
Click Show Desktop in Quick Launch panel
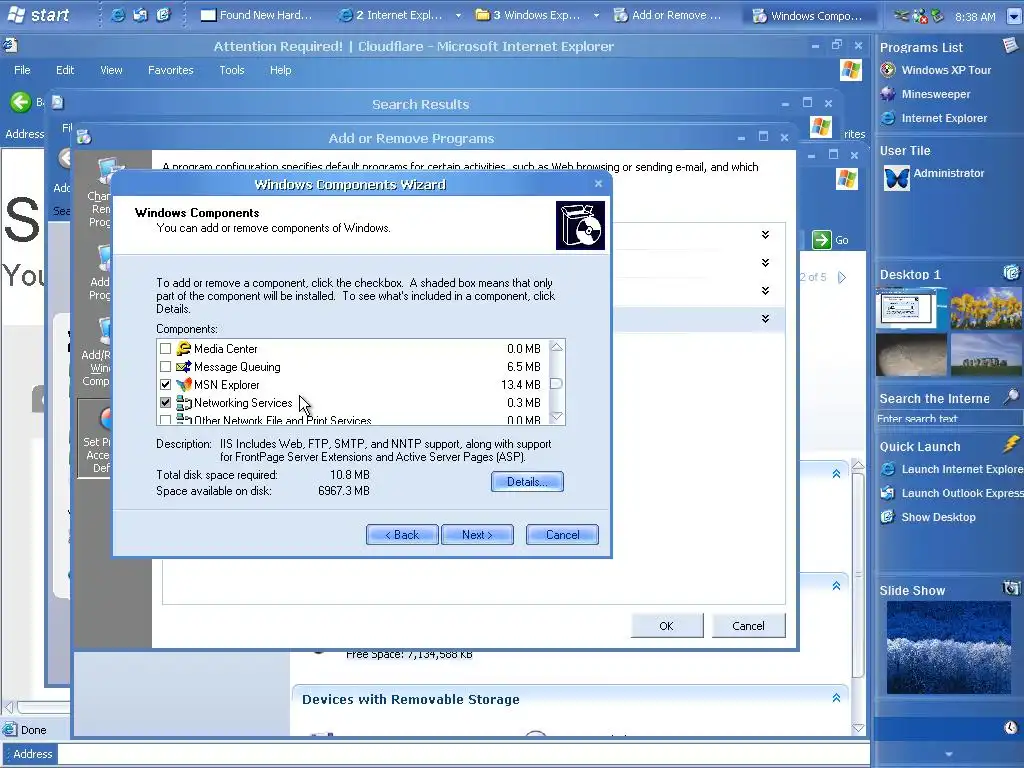(x=938, y=517)
